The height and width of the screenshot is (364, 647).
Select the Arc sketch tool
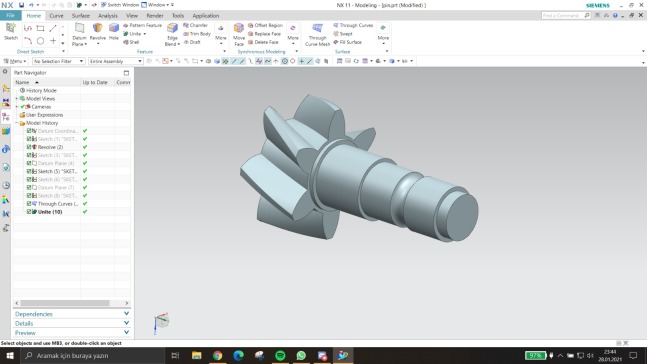click(28, 40)
